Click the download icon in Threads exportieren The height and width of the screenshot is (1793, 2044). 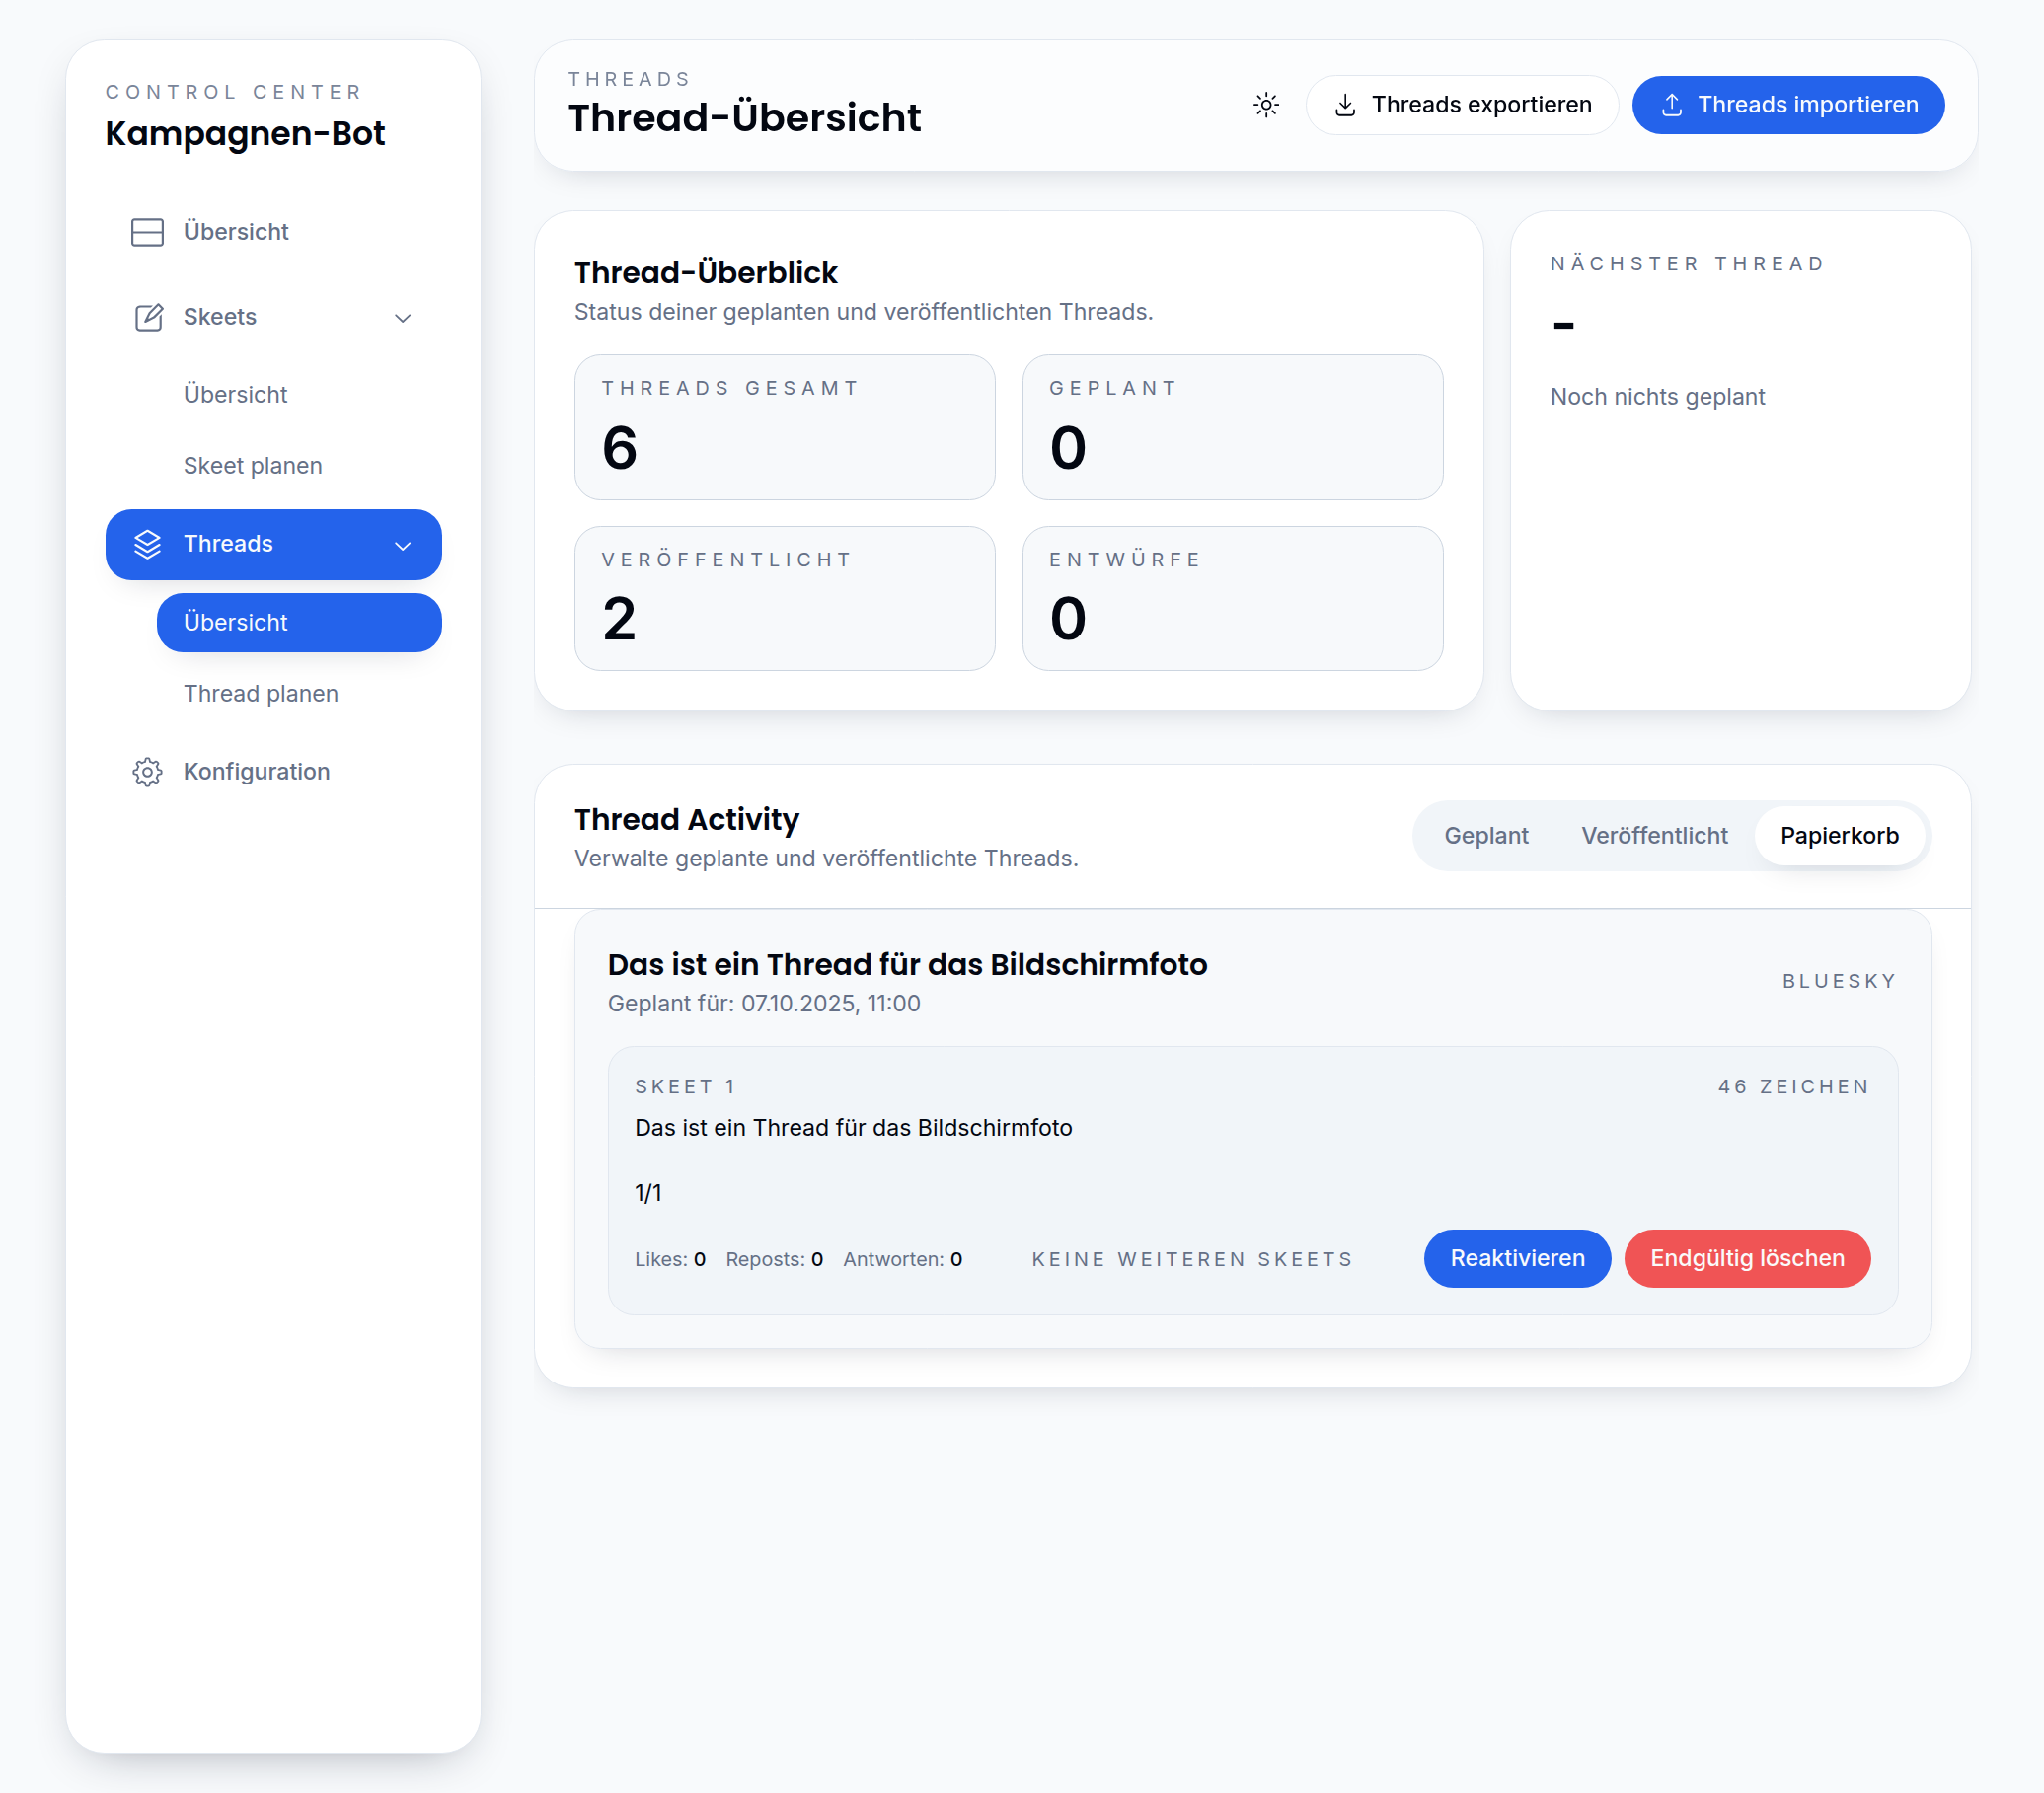[x=1345, y=105]
